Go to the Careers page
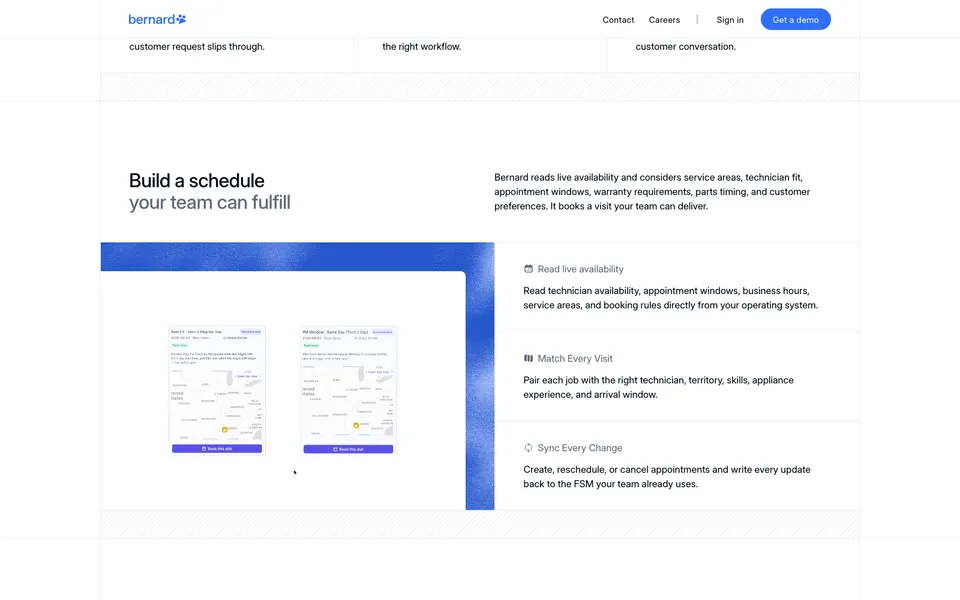Screen dimensions: 960x600 click(x=664, y=20)
